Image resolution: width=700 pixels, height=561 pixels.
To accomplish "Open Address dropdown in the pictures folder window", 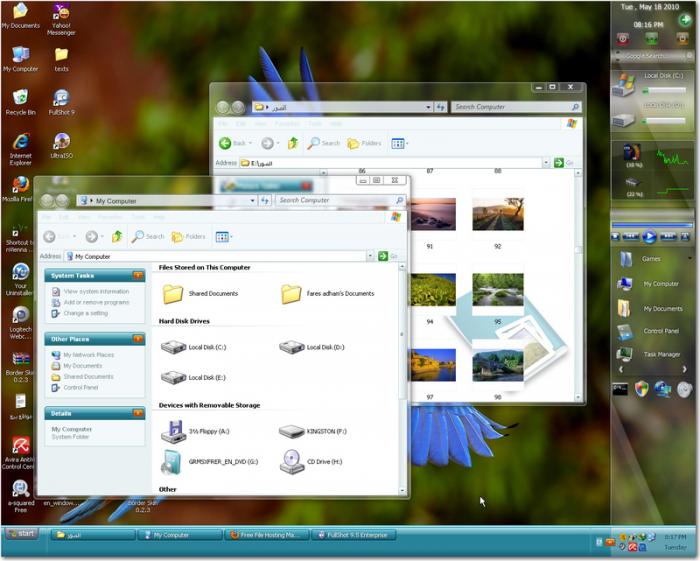I will click(546, 163).
